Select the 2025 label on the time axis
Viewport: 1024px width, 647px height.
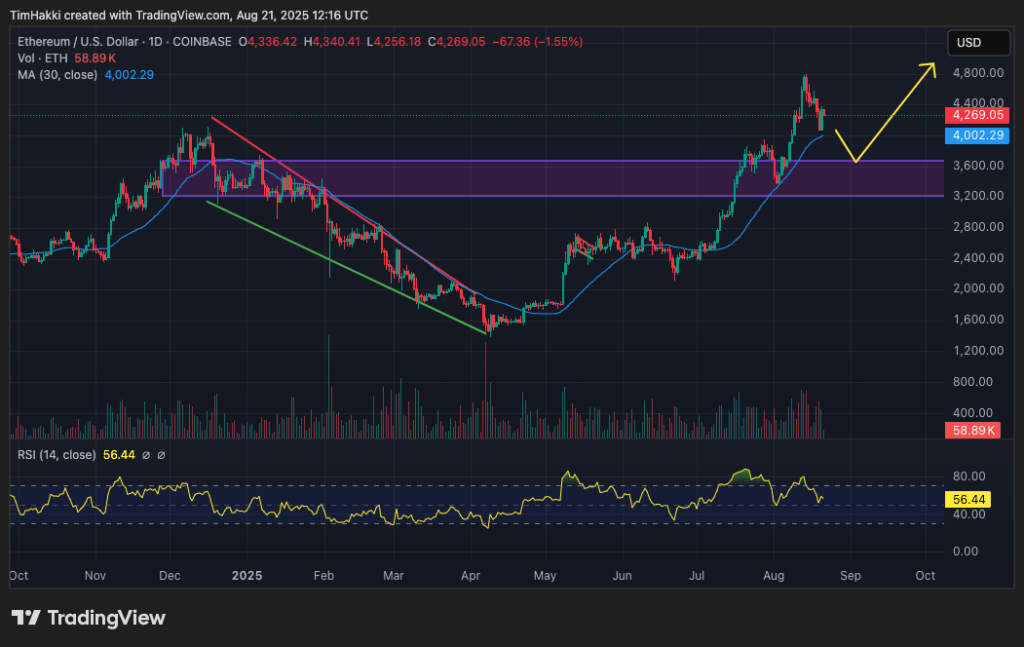pyautogui.click(x=246, y=576)
